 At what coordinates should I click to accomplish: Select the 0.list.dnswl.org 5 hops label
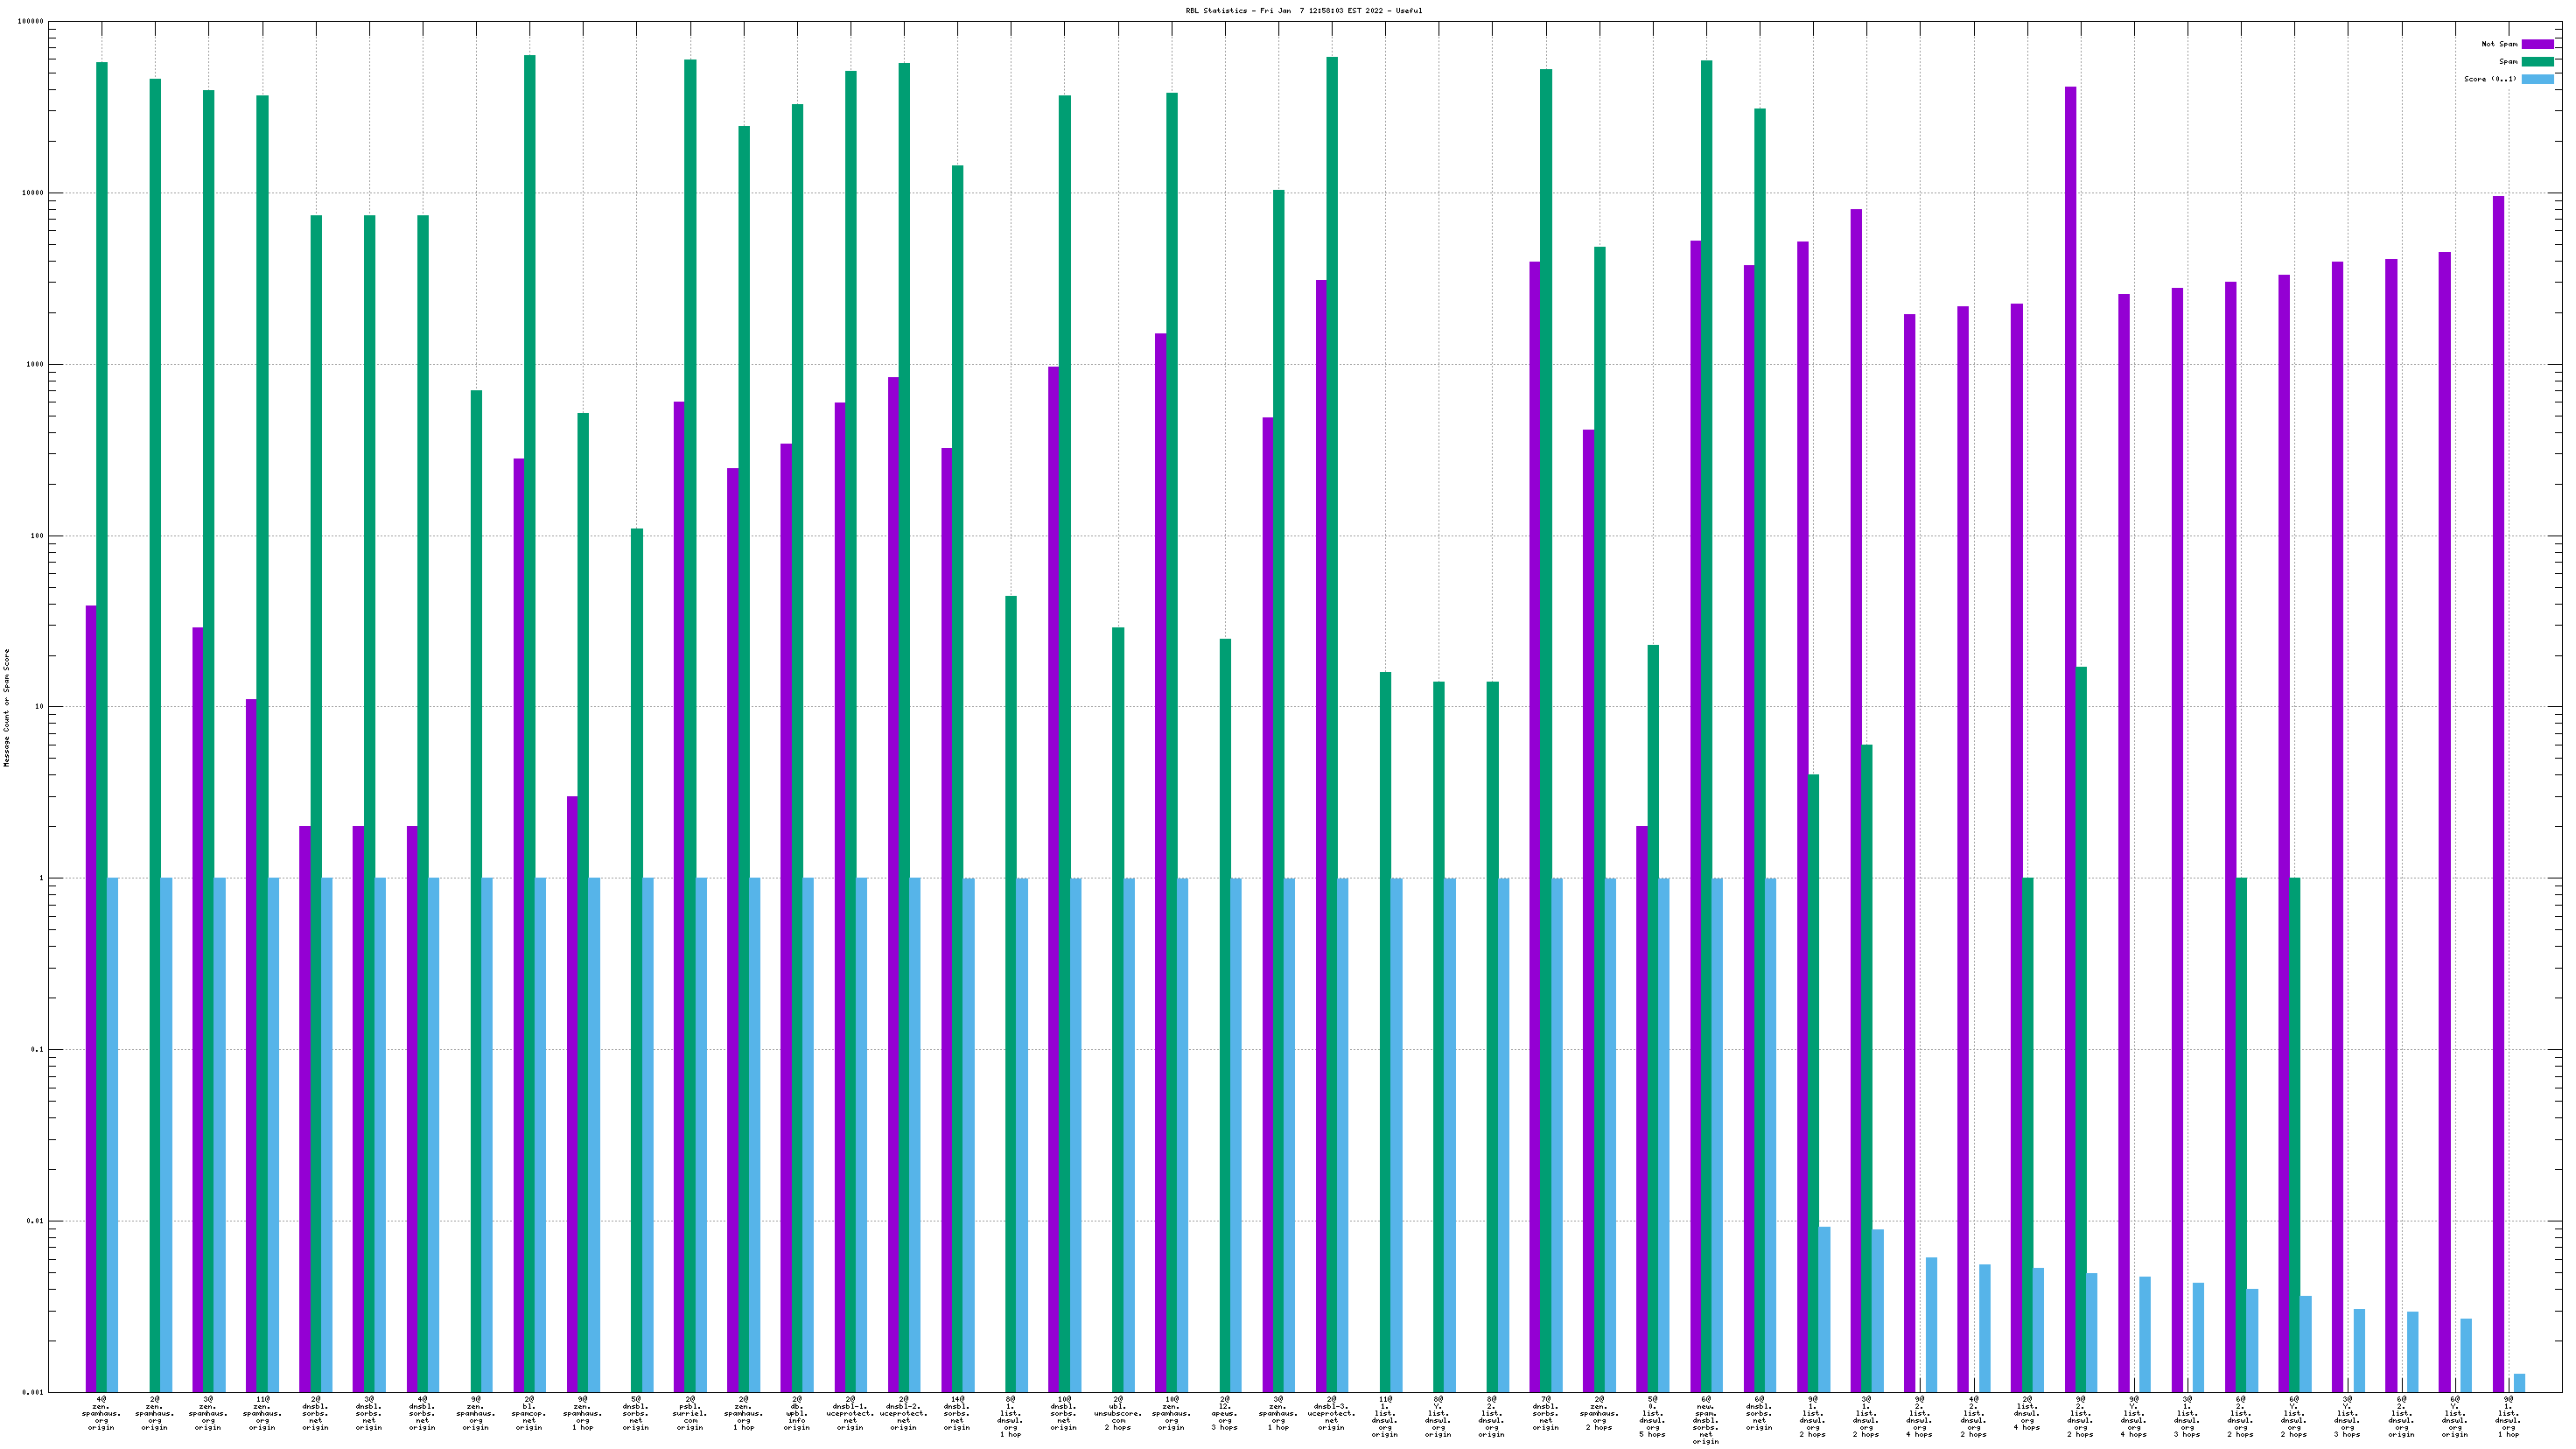(x=1652, y=1416)
